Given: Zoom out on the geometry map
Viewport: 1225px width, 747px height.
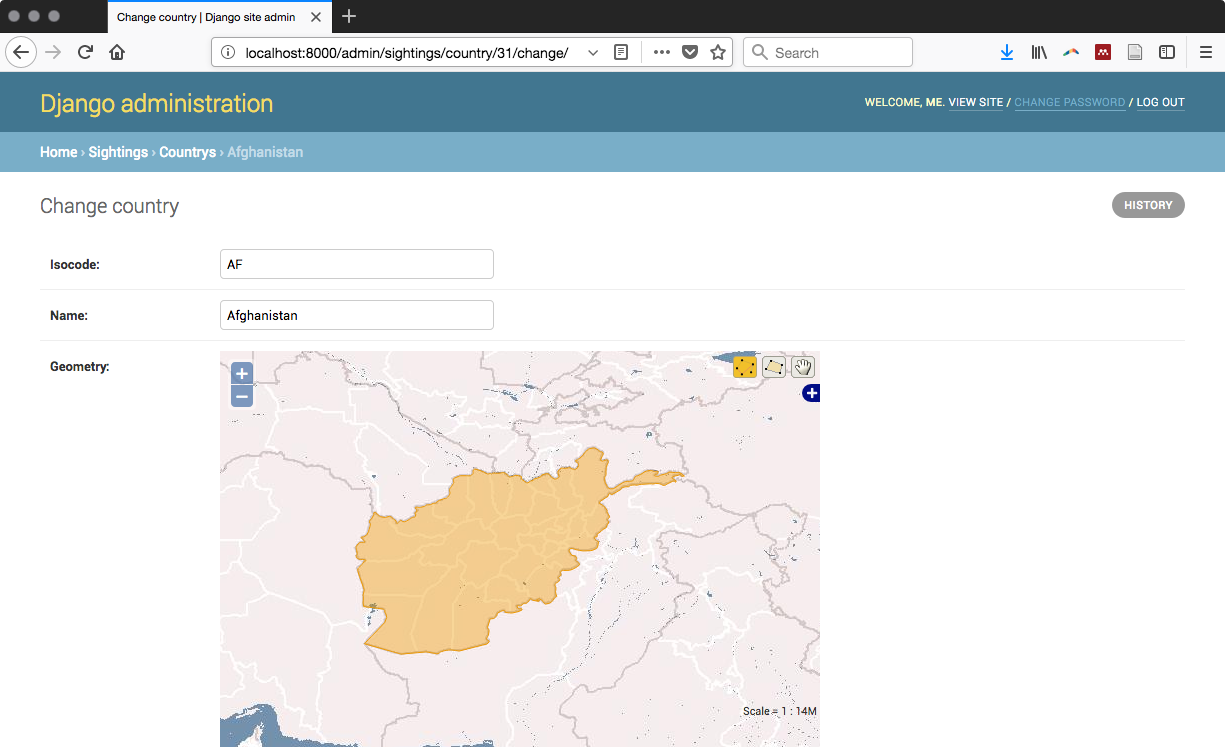Looking at the screenshot, I should tap(242, 396).
